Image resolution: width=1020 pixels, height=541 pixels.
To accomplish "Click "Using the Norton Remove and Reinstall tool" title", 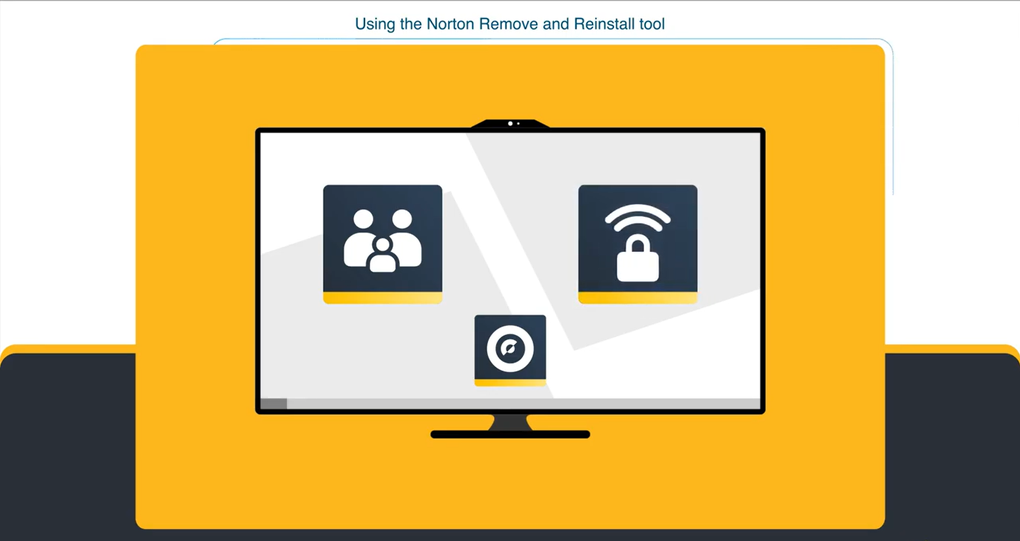I will pyautogui.click(x=510, y=24).
